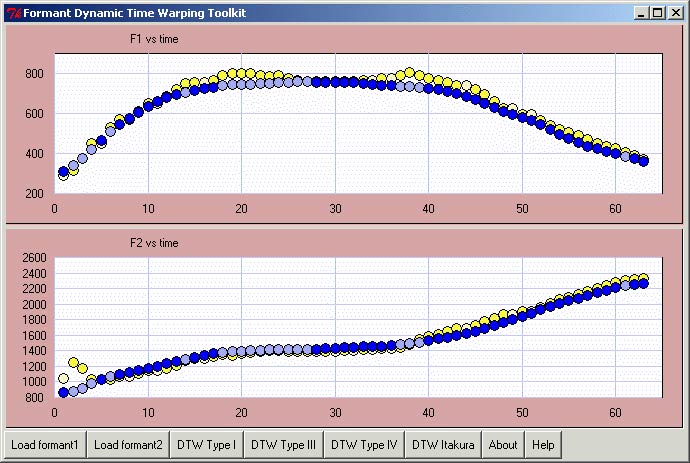The image size is (690, 463).
Task: Select DTW Type III
Action: [x=283, y=445]
